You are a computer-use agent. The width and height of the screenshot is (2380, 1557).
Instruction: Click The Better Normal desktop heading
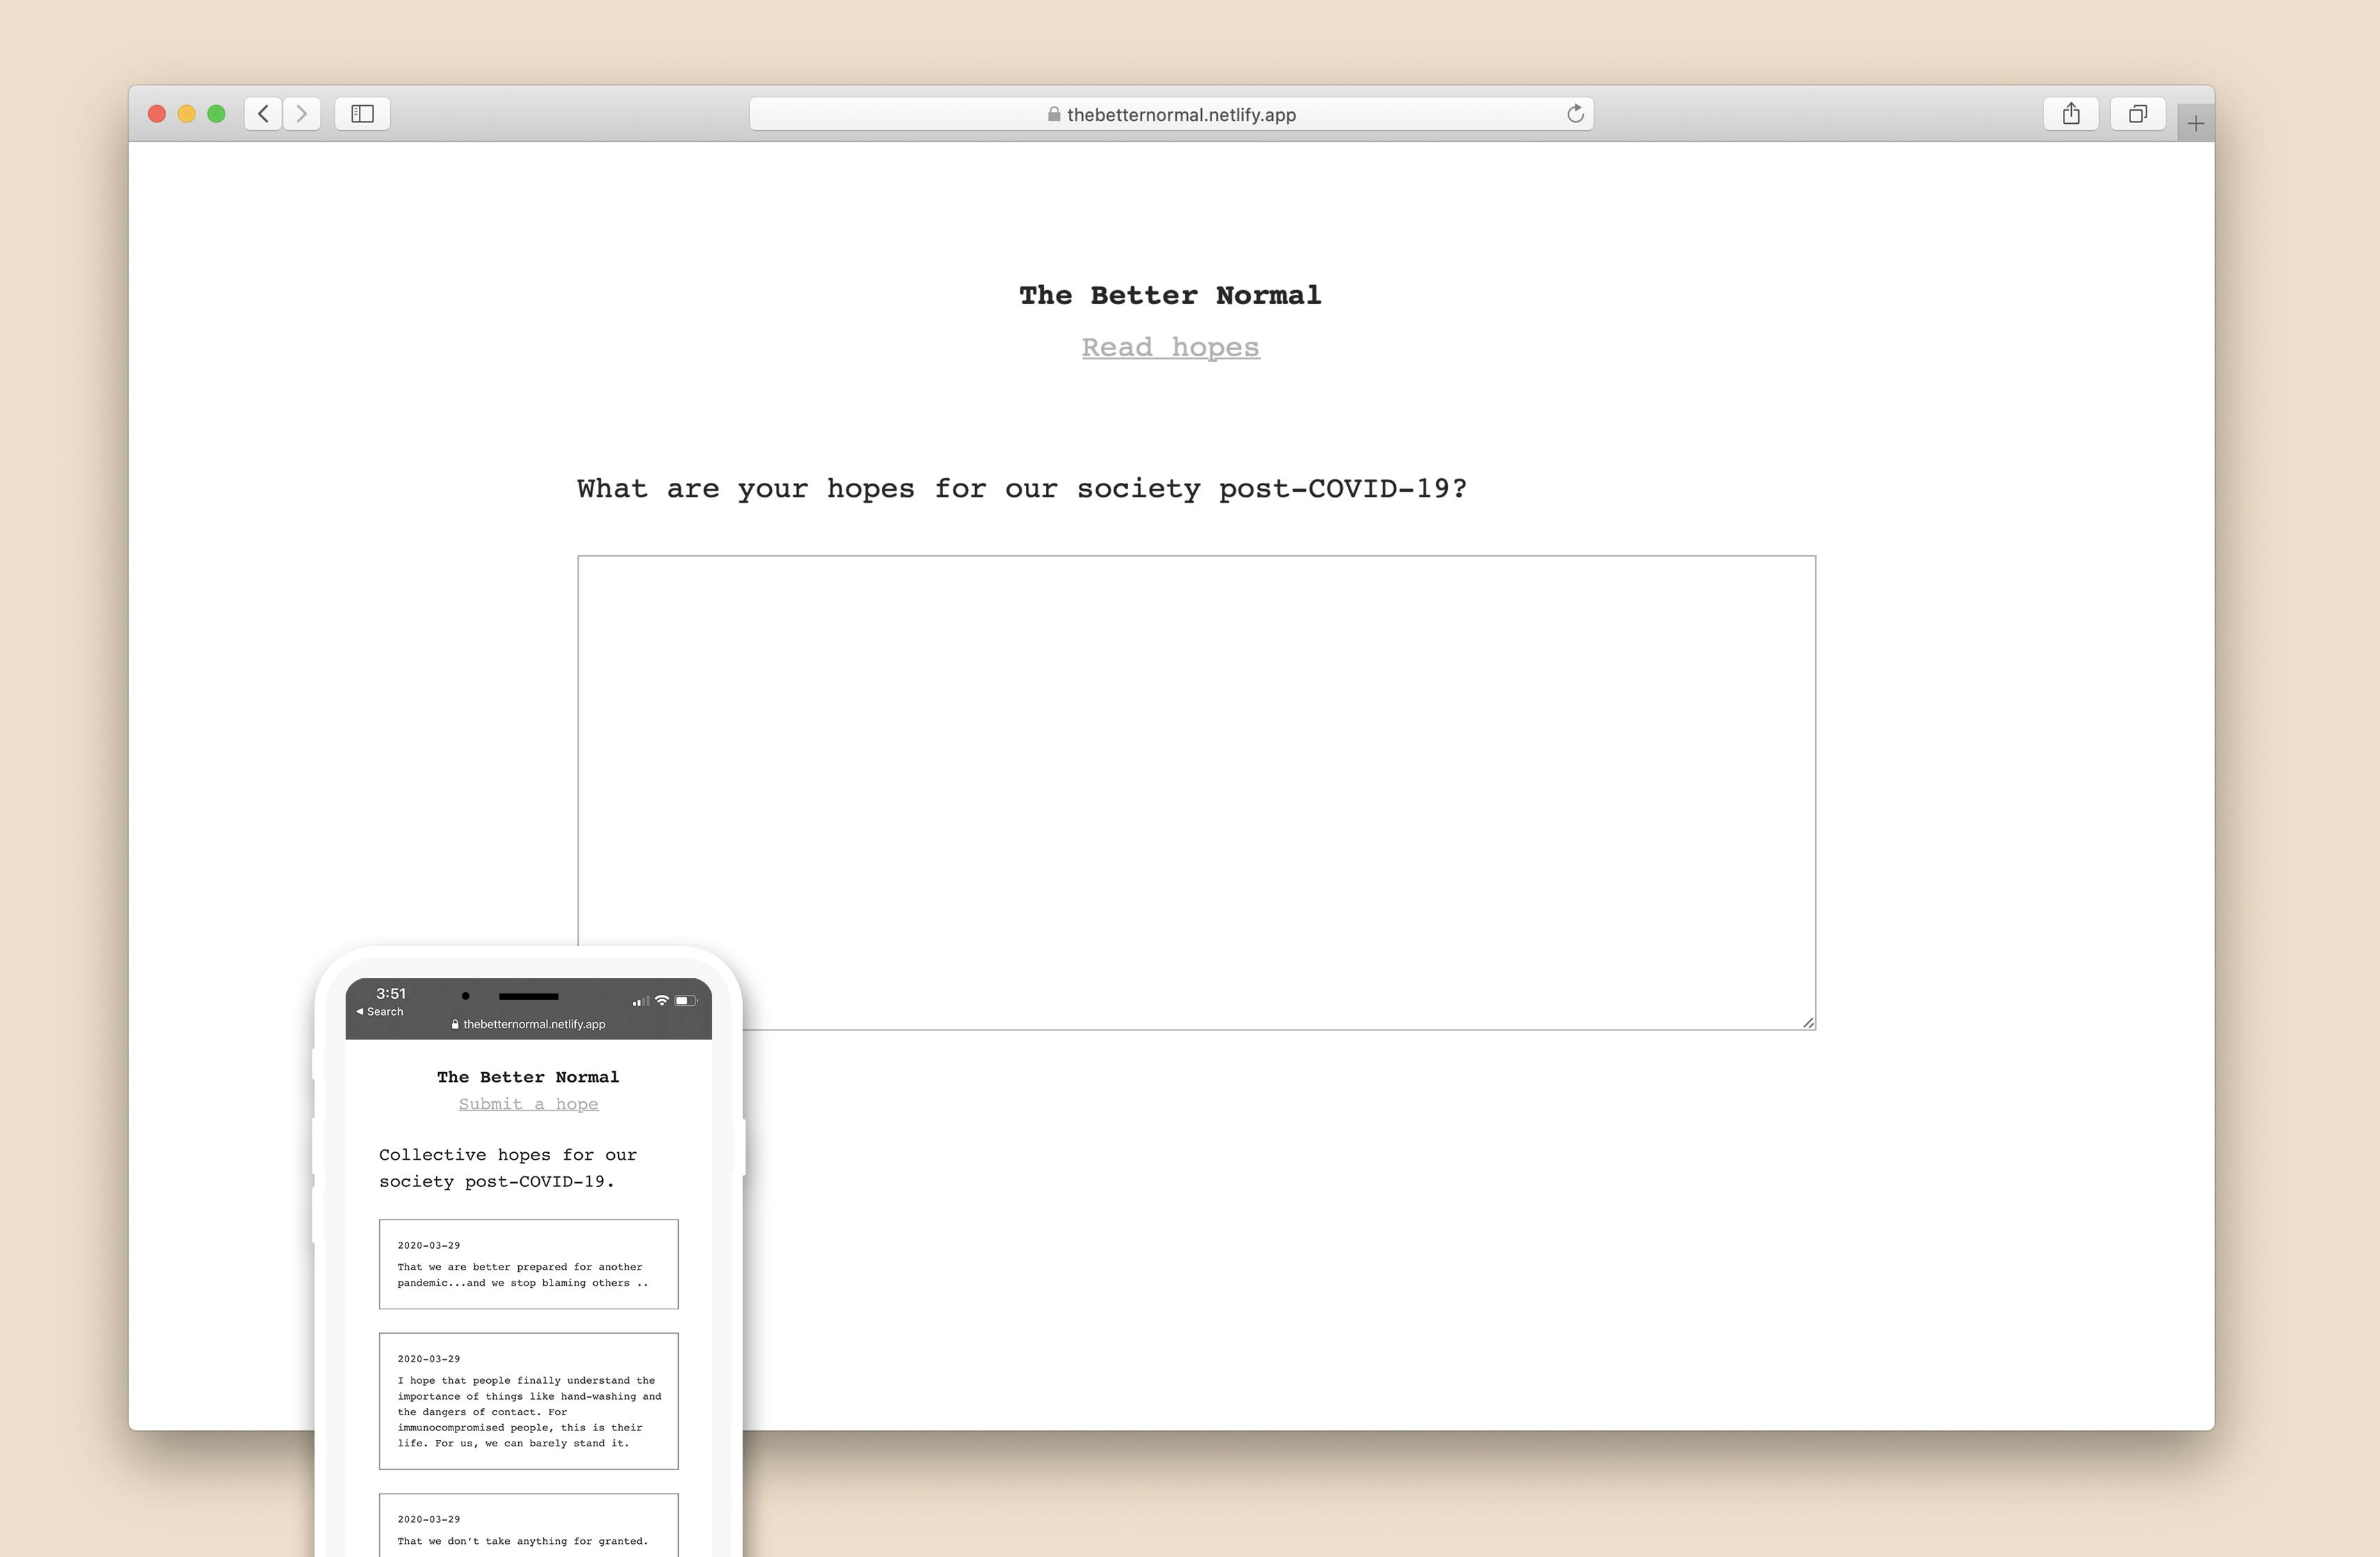click(x=1170, y=295)
